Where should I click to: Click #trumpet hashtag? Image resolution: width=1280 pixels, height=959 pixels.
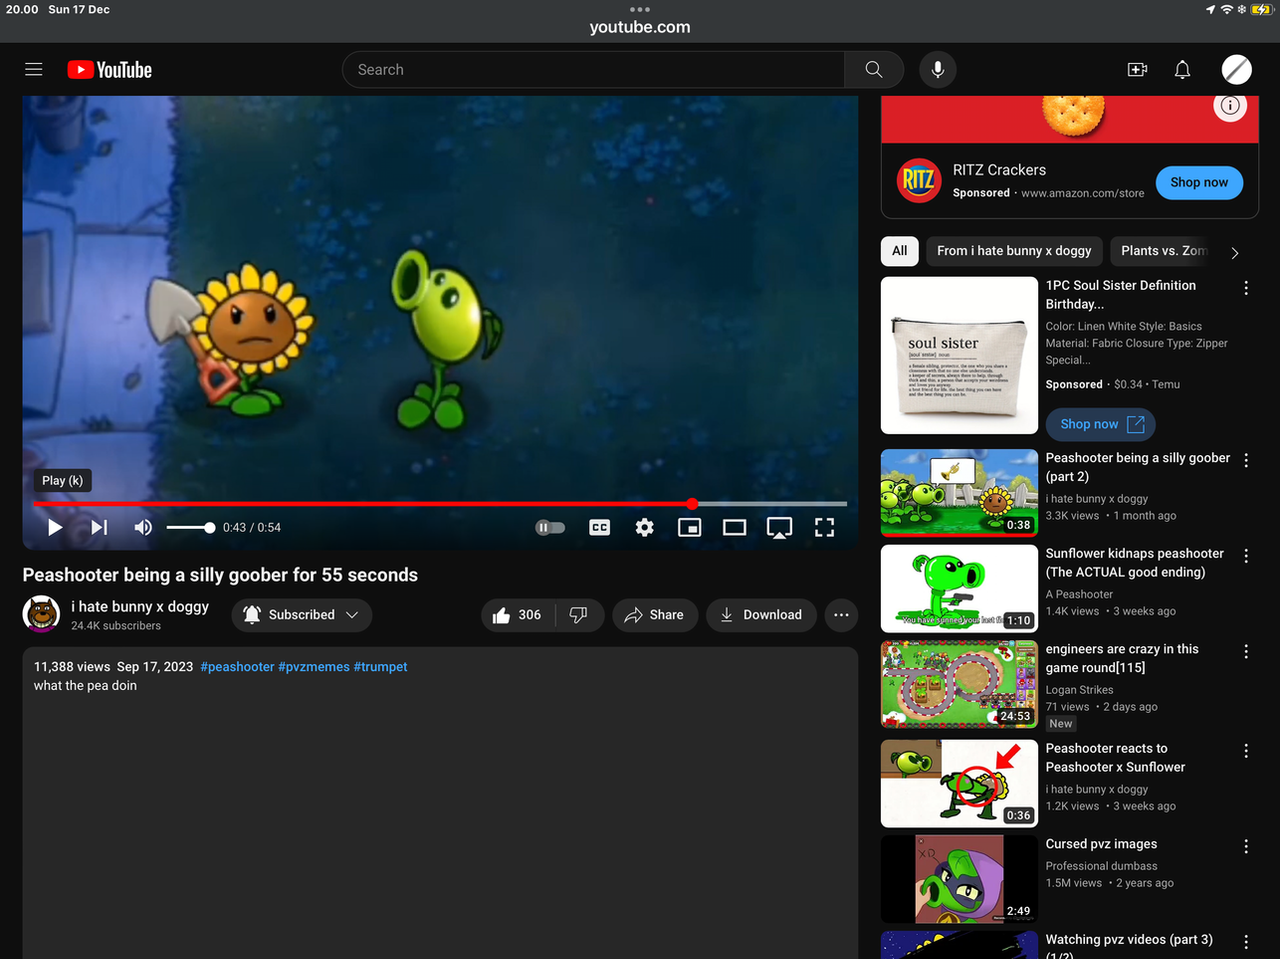pos(381,667)
